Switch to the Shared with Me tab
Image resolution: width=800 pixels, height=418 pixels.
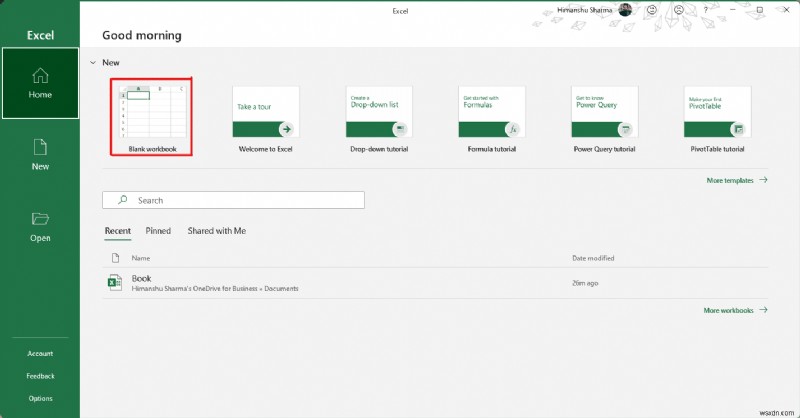[217, 231]
